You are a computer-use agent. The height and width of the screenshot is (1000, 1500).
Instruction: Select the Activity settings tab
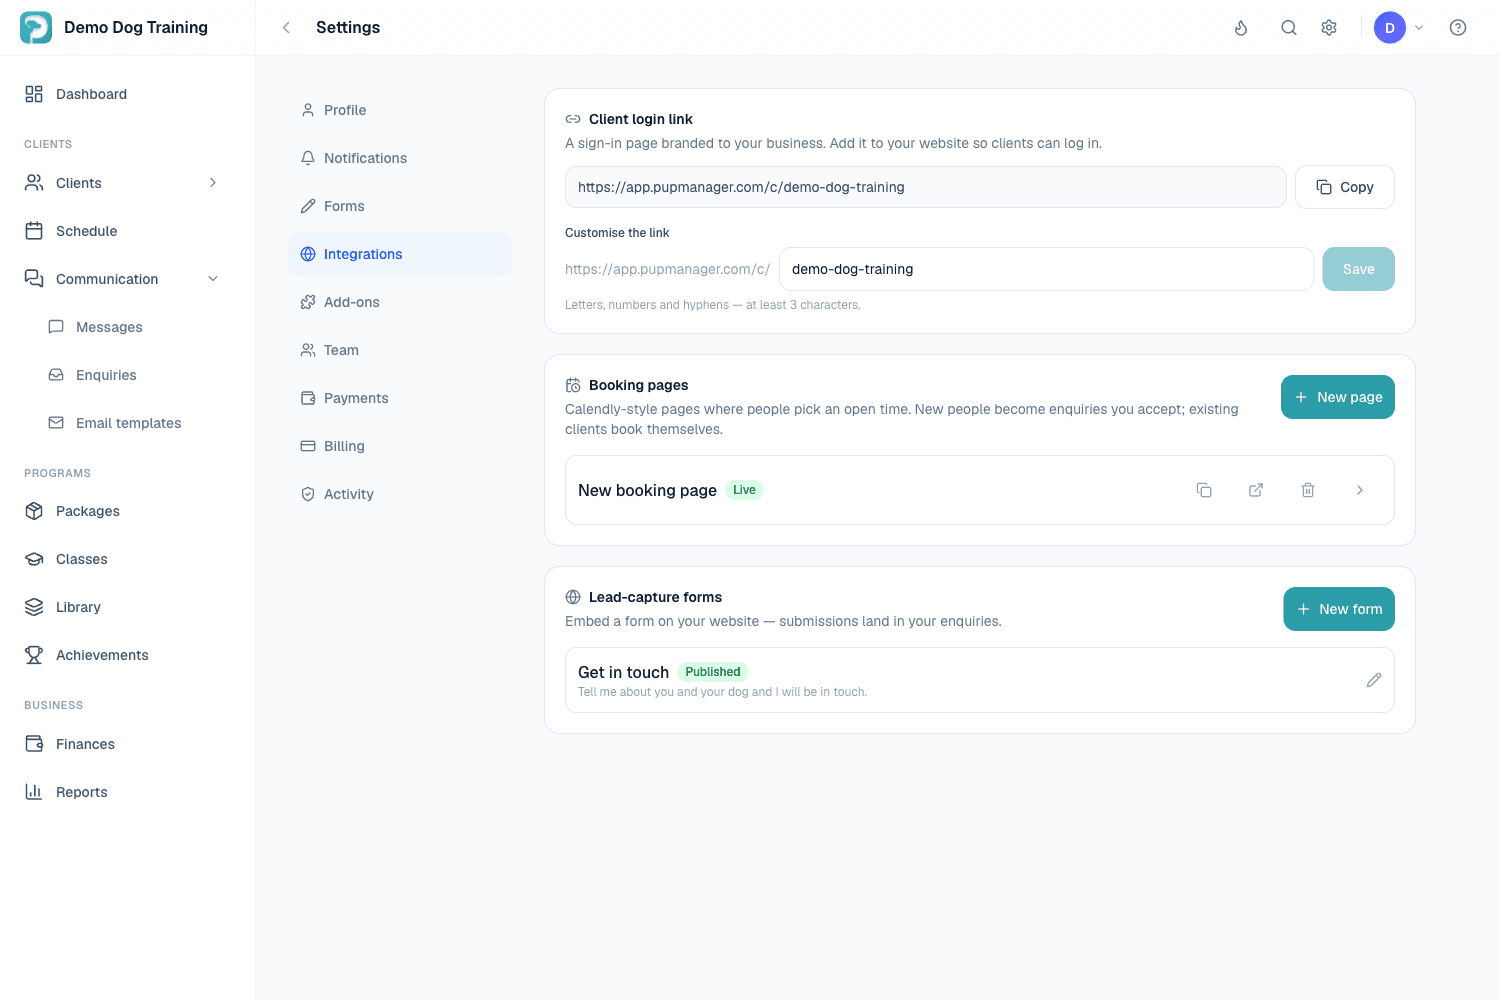click(400, 494)
